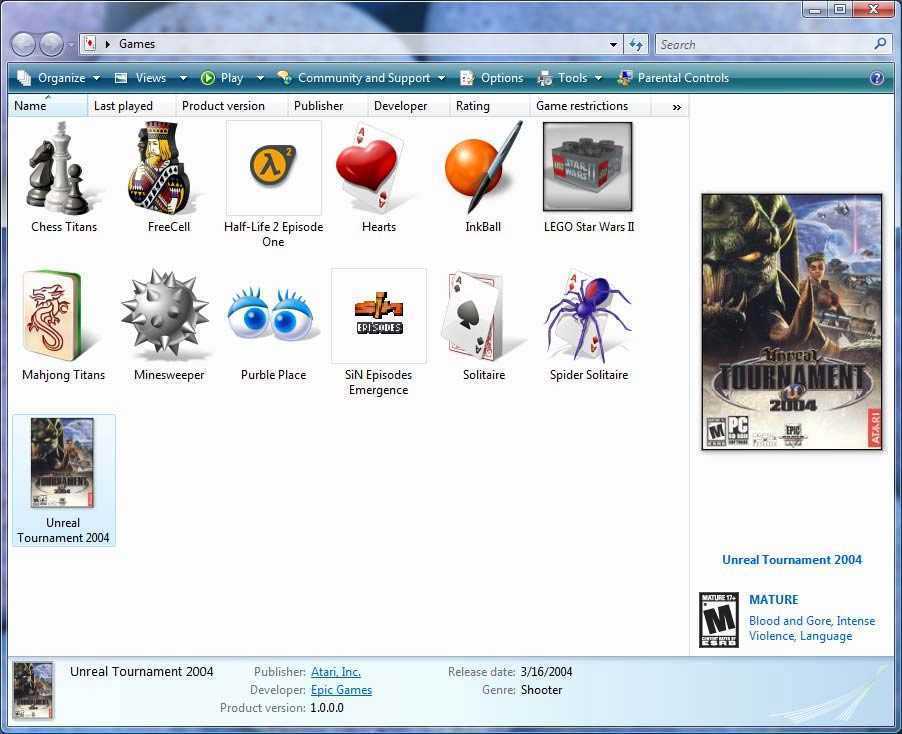Click release date value 3/16/2004

(546, 672)
